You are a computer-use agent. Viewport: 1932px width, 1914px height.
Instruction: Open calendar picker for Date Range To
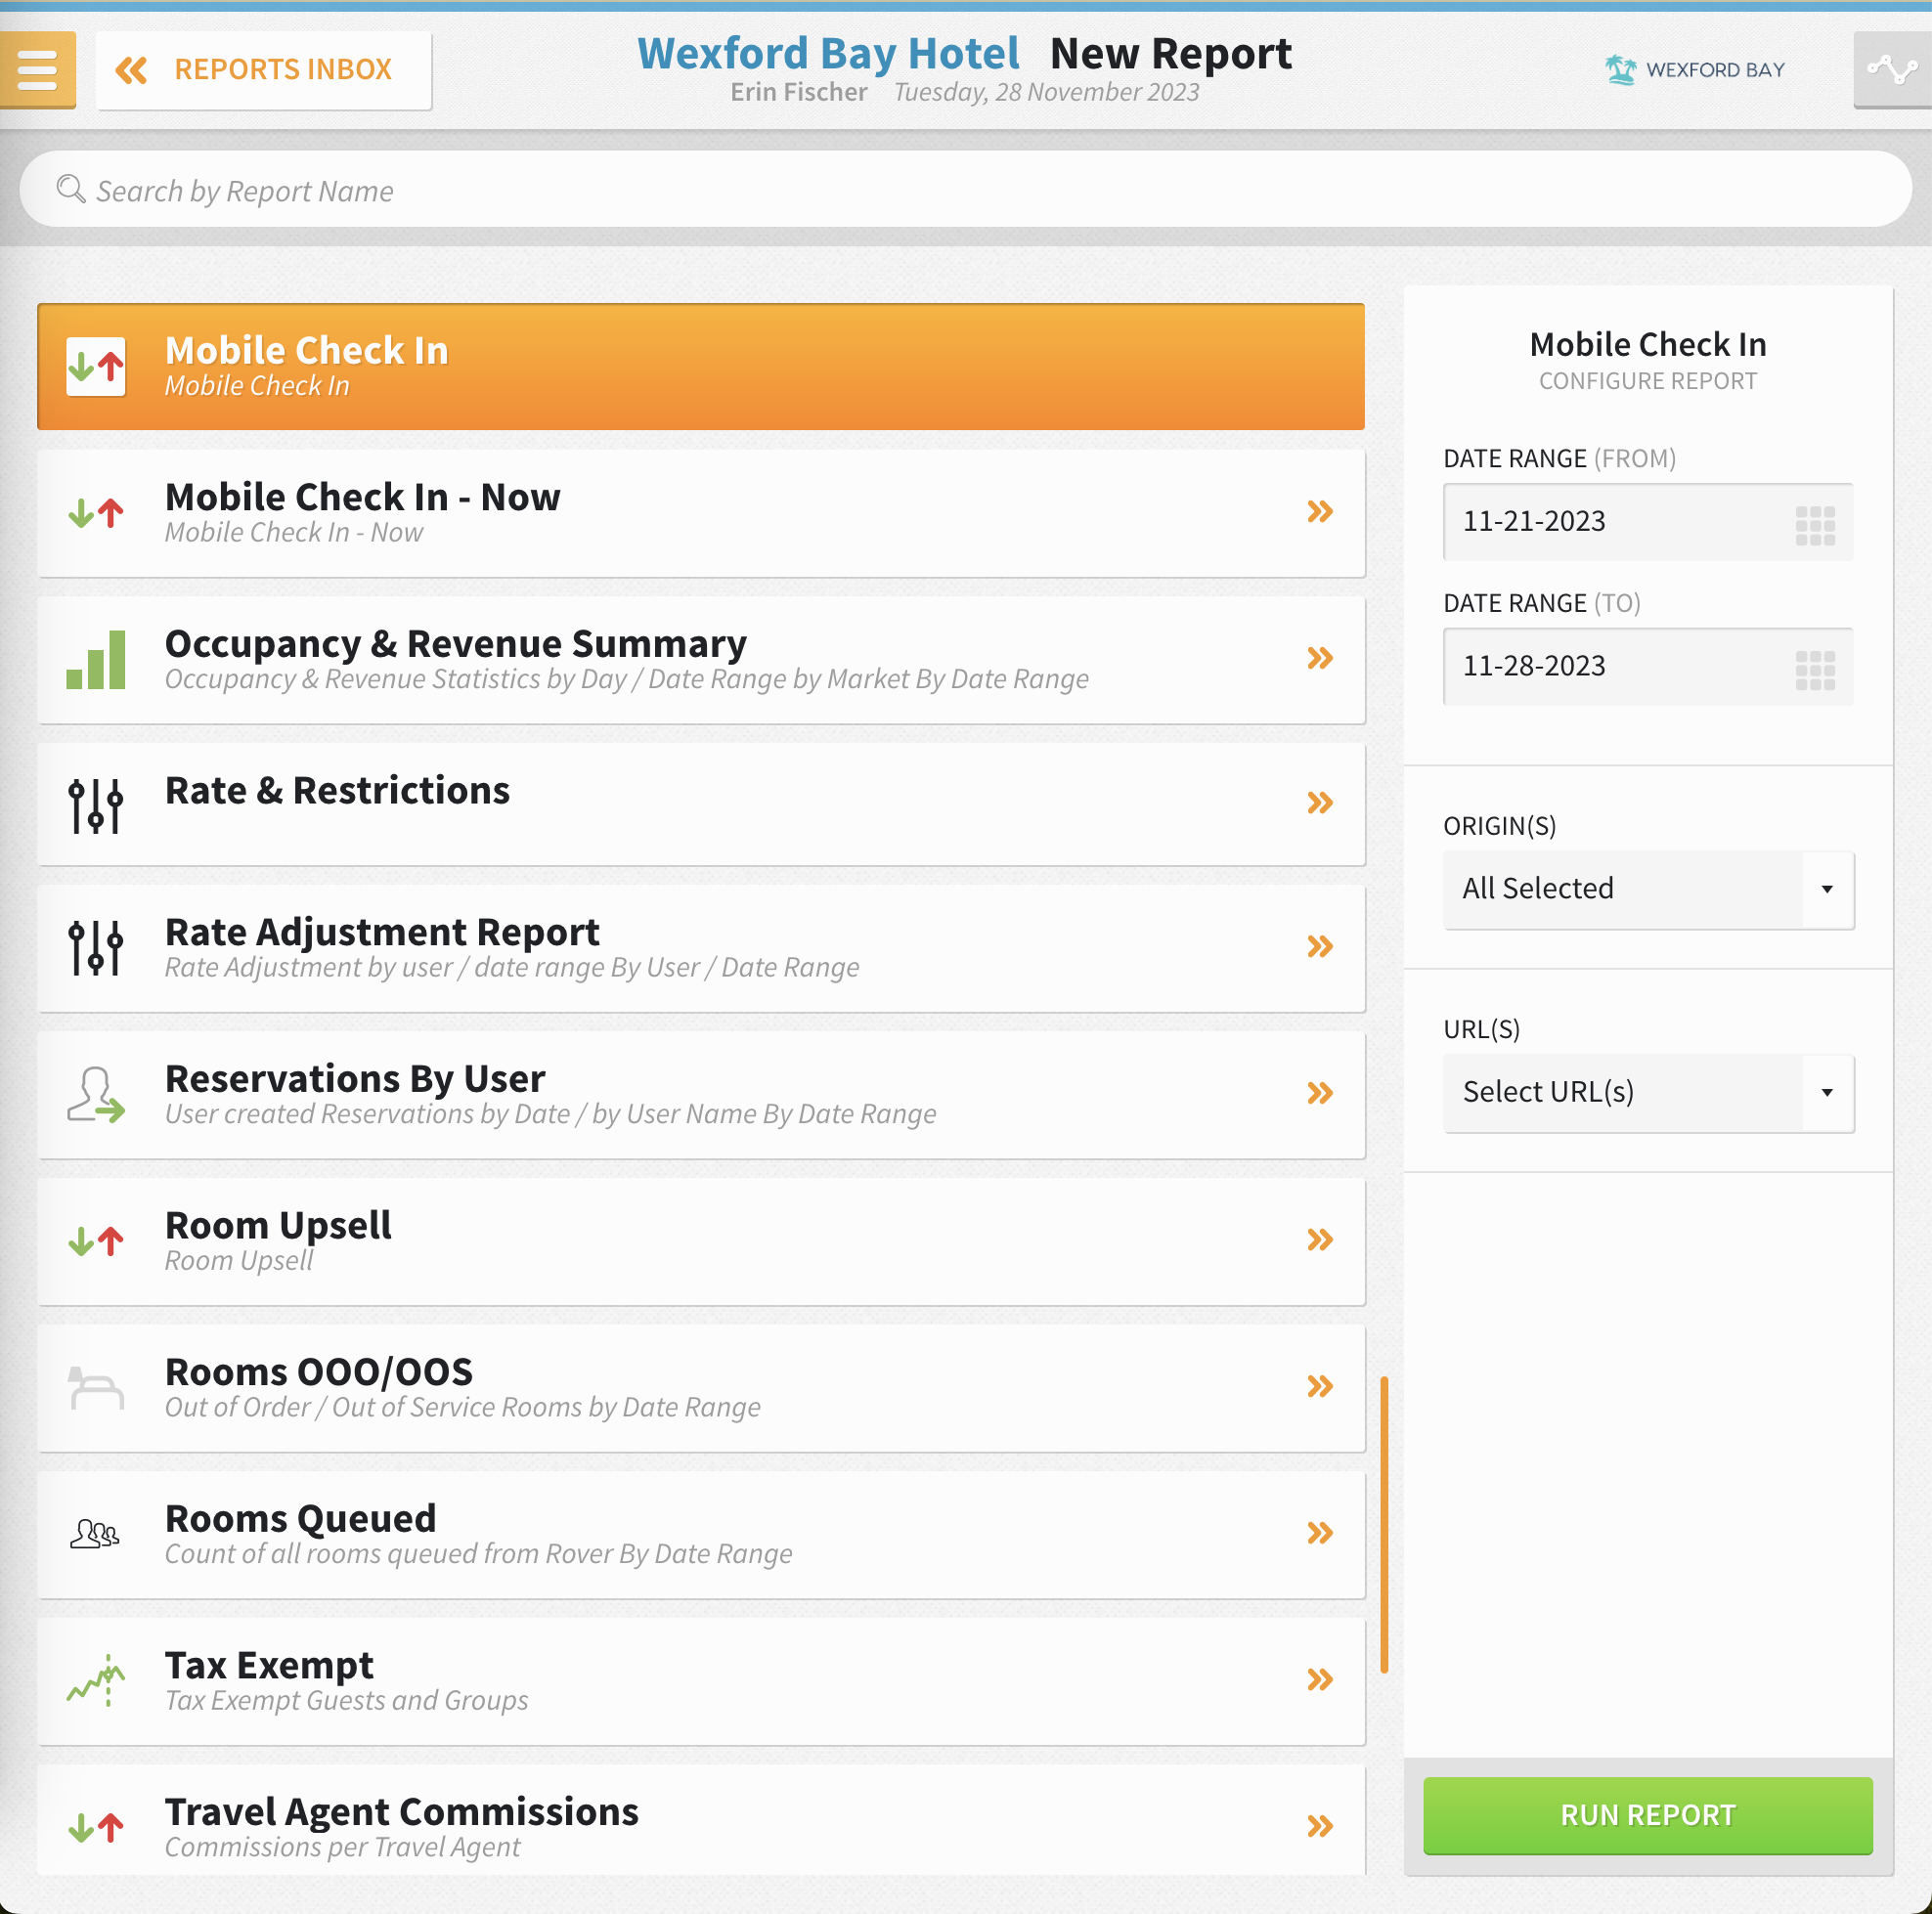pos(1814,669)
